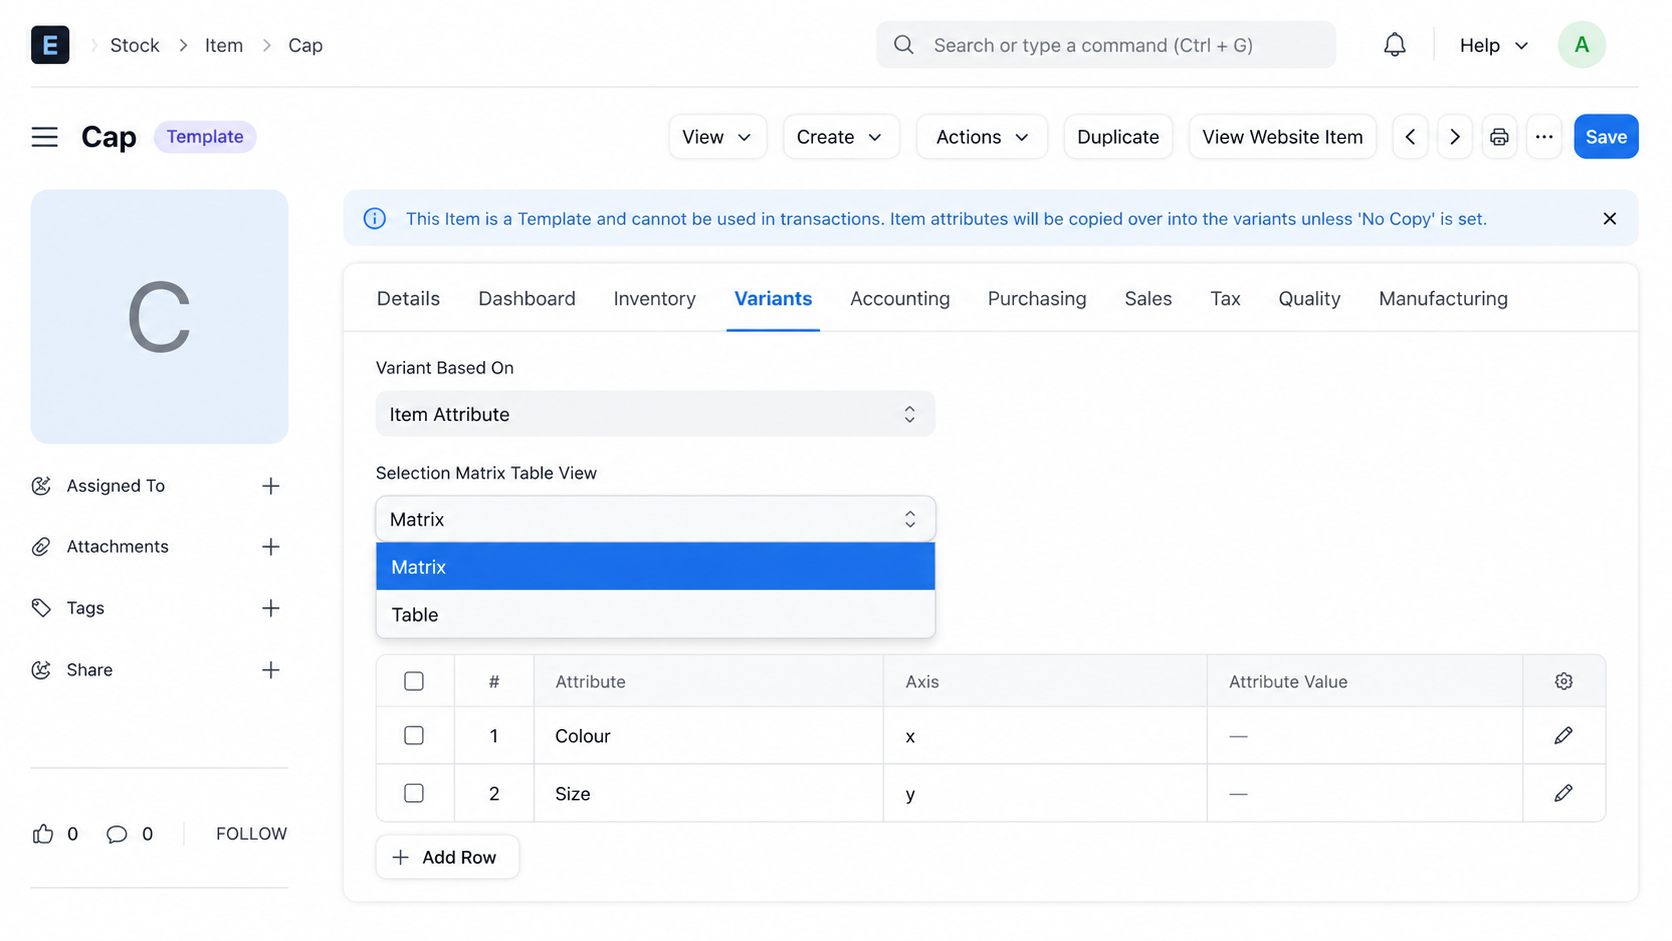Click the Tags label icon
This screenshot has width=1672, height=941.
41,608
